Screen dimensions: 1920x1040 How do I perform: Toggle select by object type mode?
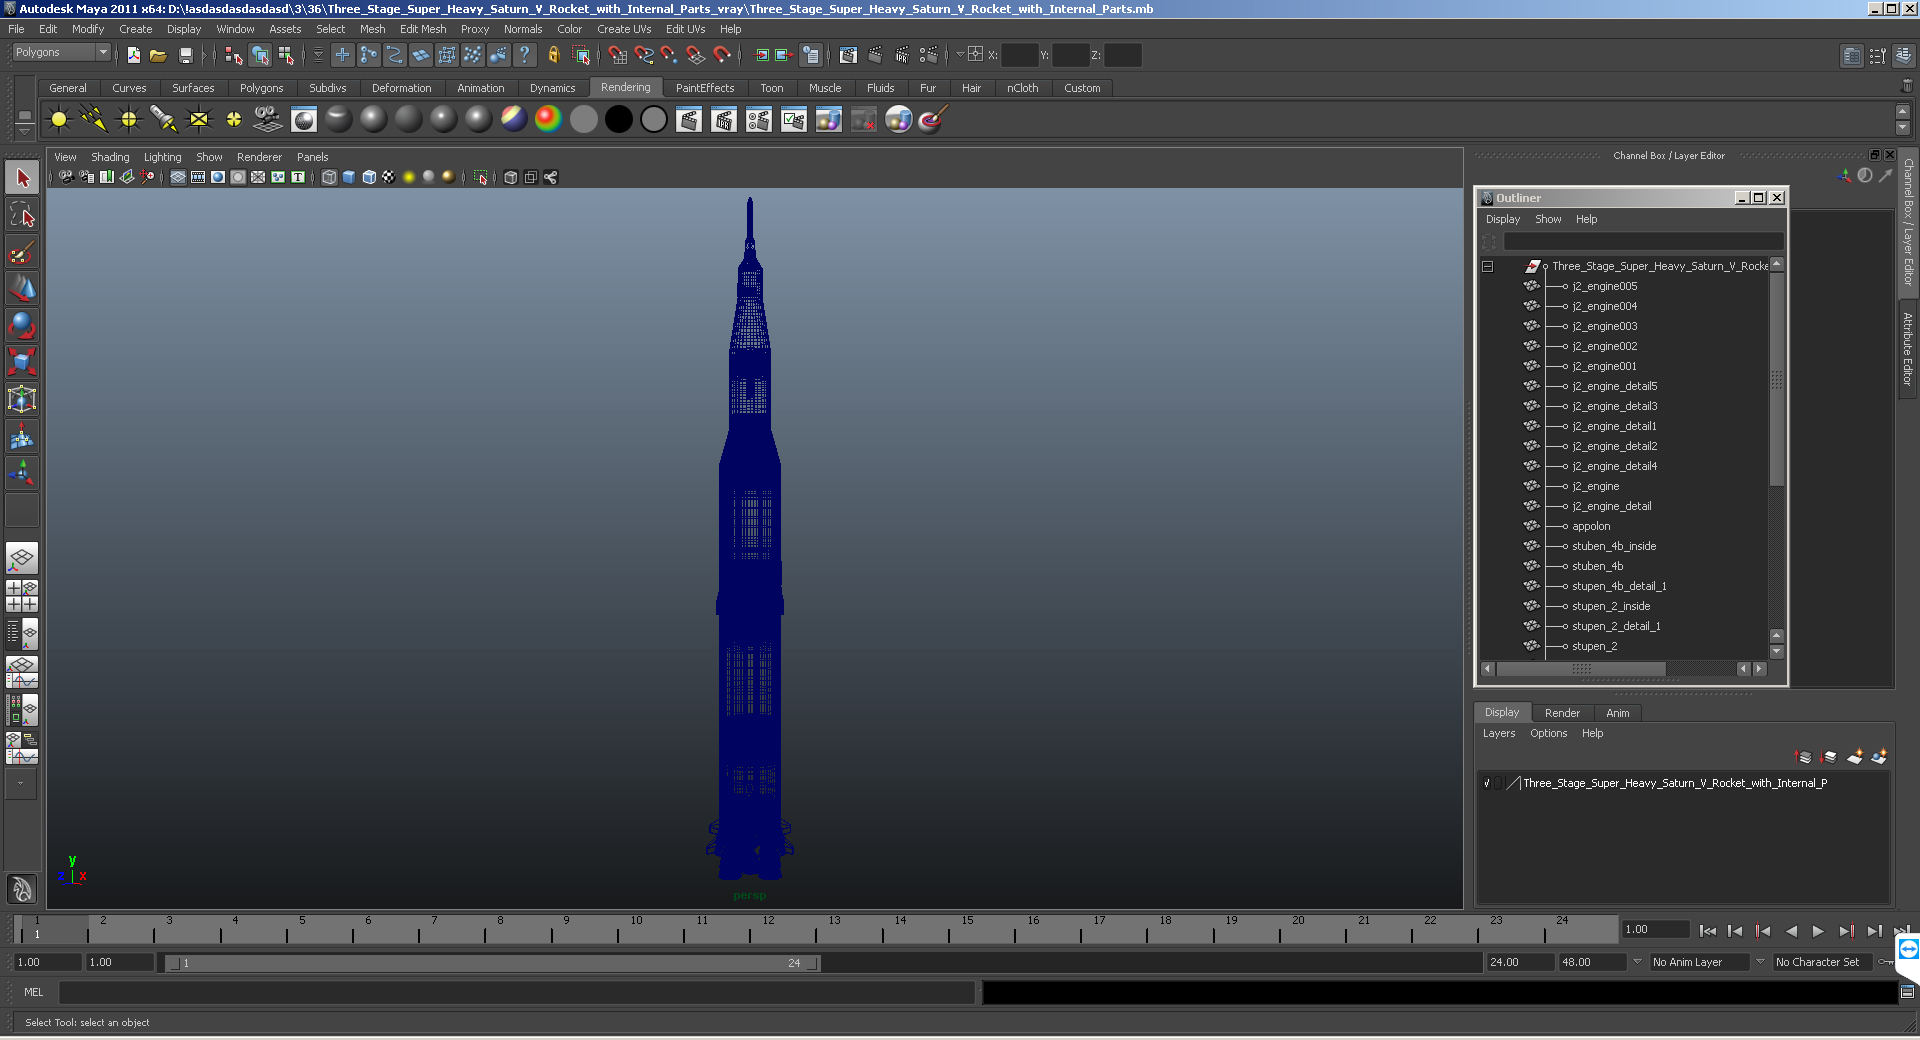click(x=260, y=55)
